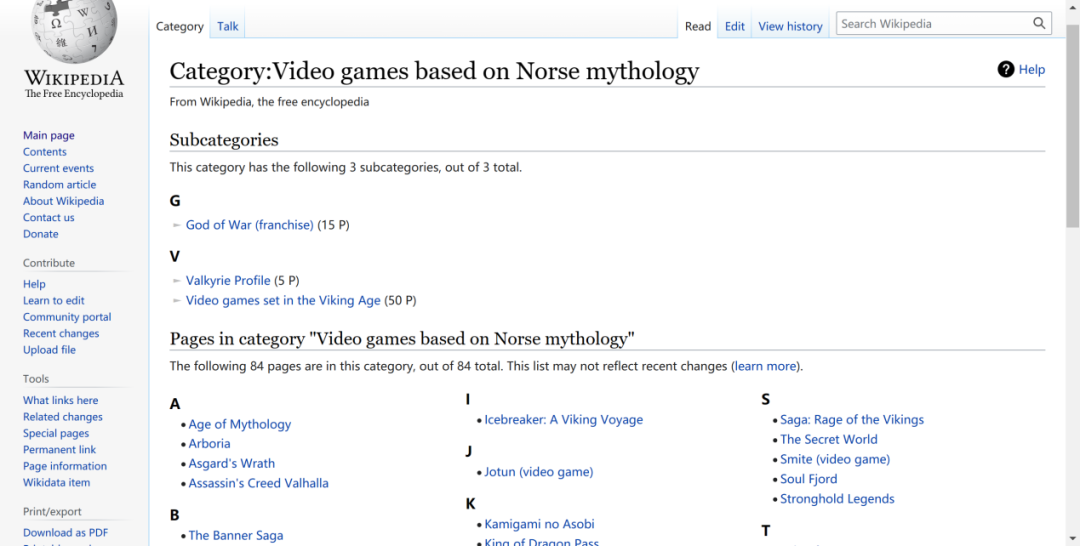Viewport: 1080px width, 546px height.
Task: Open Assassin's Creed Valhalla link
Action: point(258,484)
